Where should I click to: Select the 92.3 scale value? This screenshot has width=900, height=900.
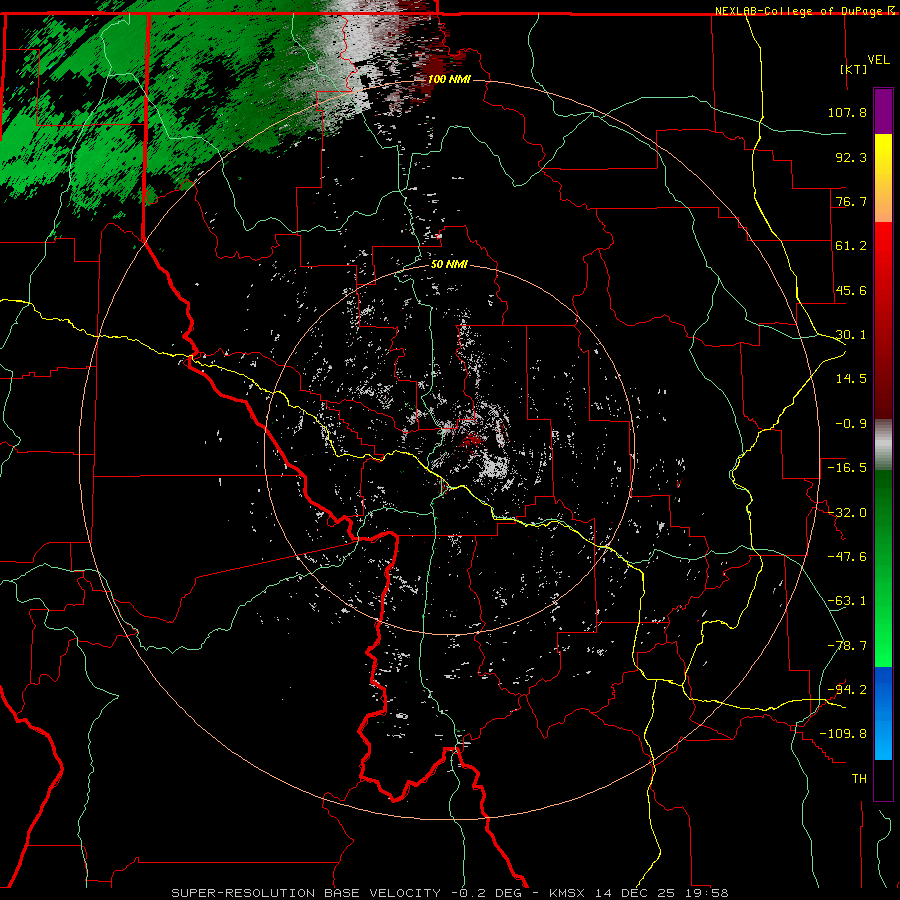(851, 157)
